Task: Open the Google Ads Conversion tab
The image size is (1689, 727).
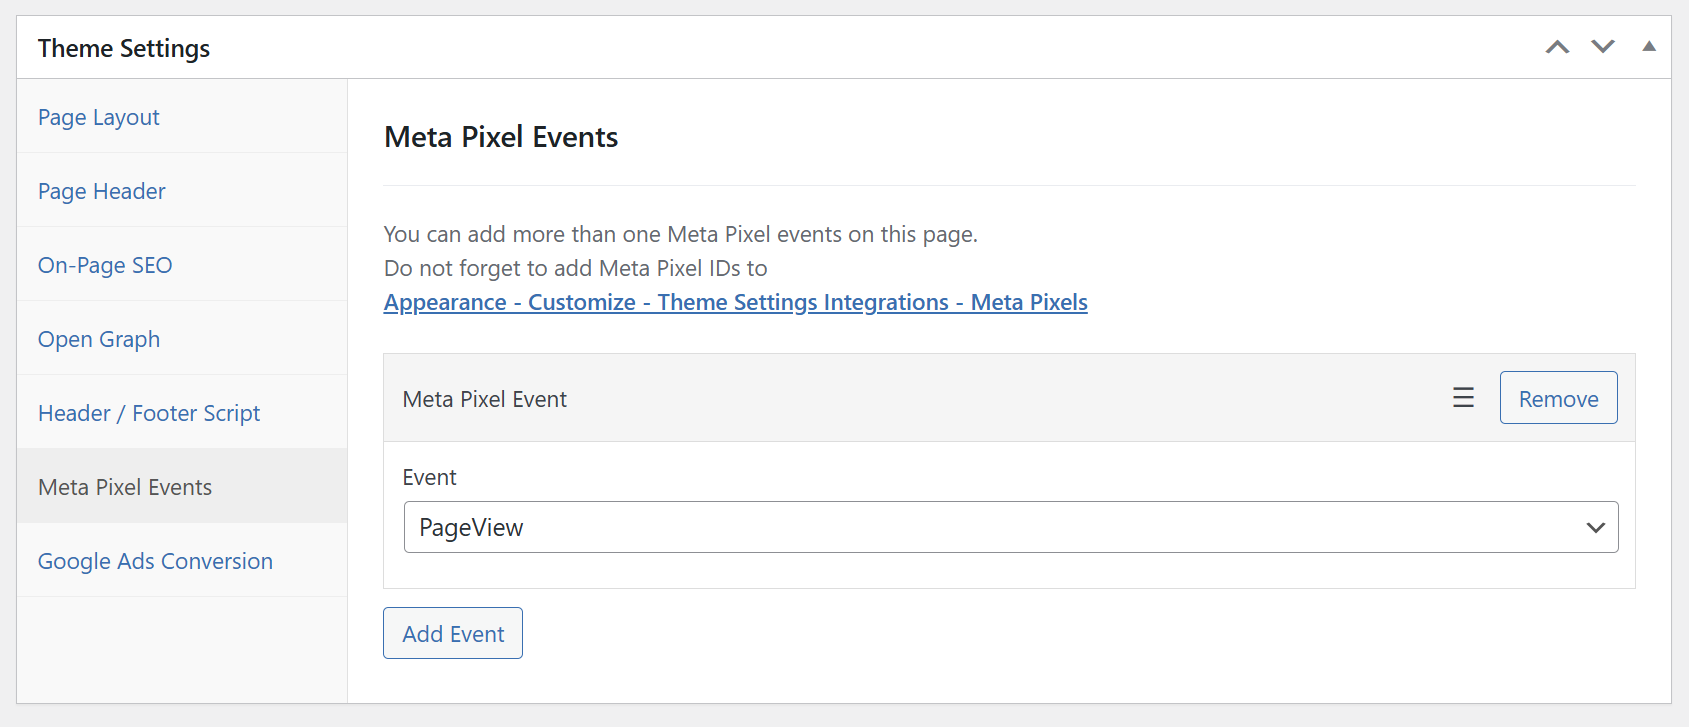Action: pyautogui.click(x=155, y=561)
